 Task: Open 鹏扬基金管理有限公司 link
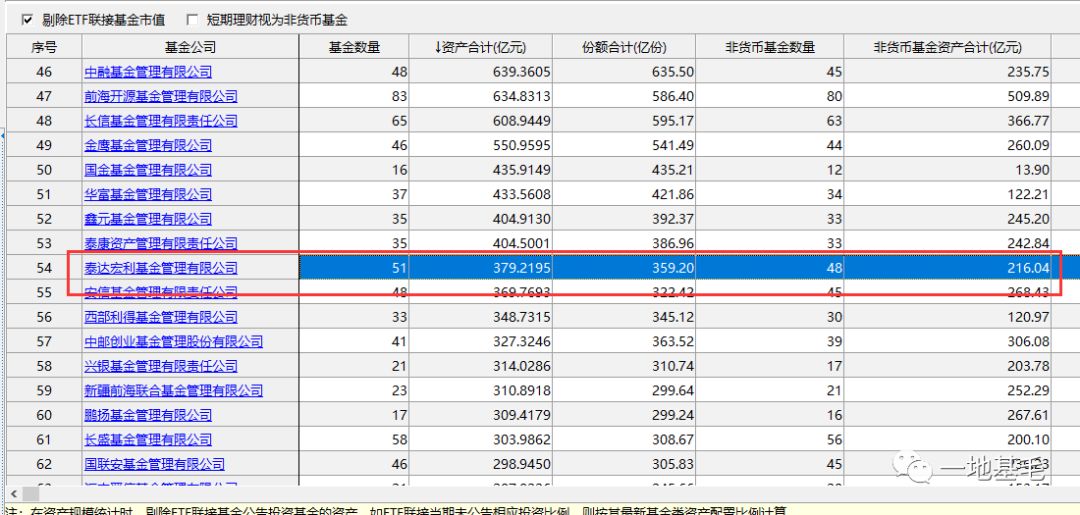tap(148, 415)
